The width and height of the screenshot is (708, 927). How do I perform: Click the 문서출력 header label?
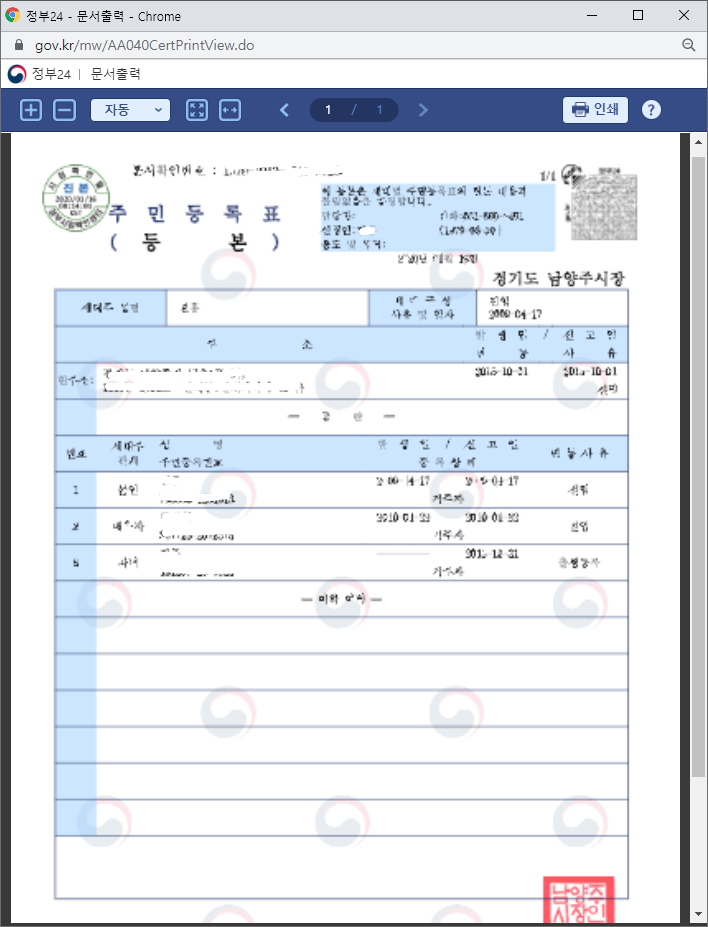pos(115,74)
